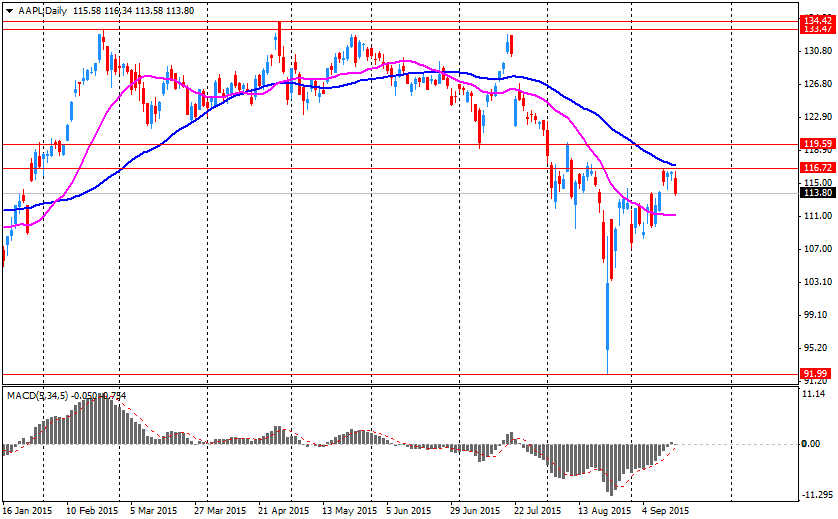Click the 10 Feb 2015 date label
838x519 pixels.
92,510
